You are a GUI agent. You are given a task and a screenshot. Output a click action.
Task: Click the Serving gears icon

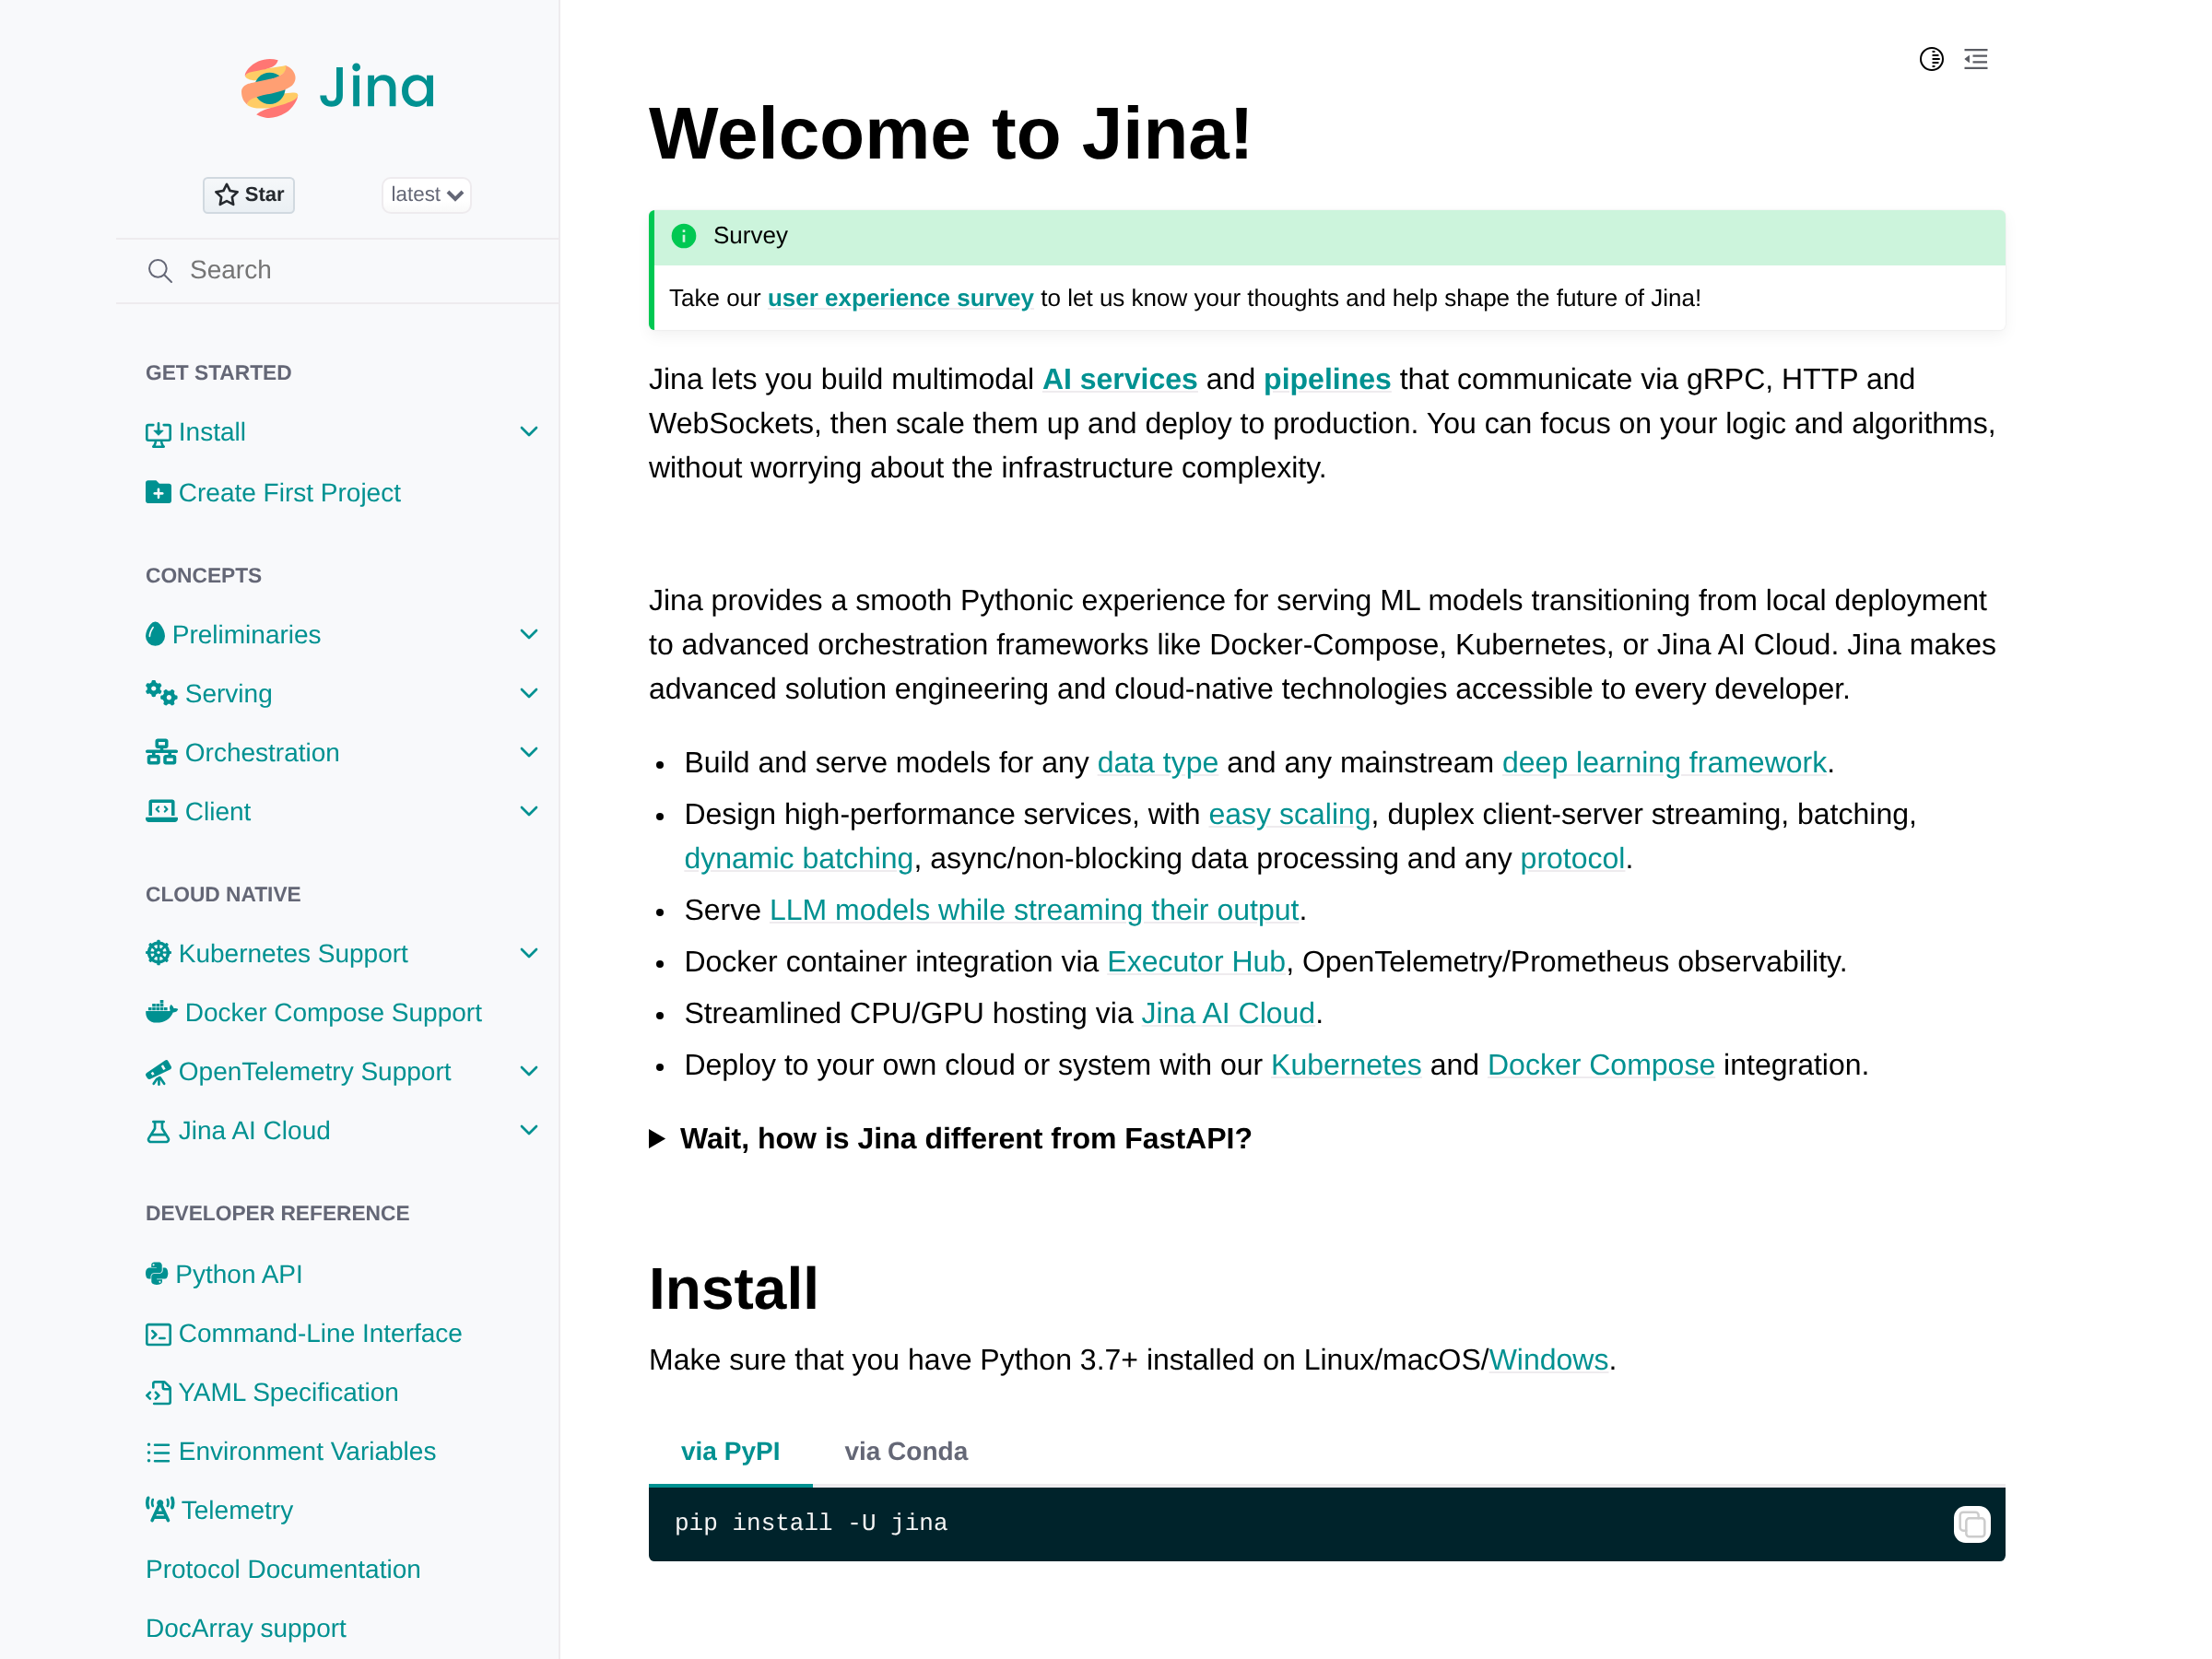[x=161, y=693]
